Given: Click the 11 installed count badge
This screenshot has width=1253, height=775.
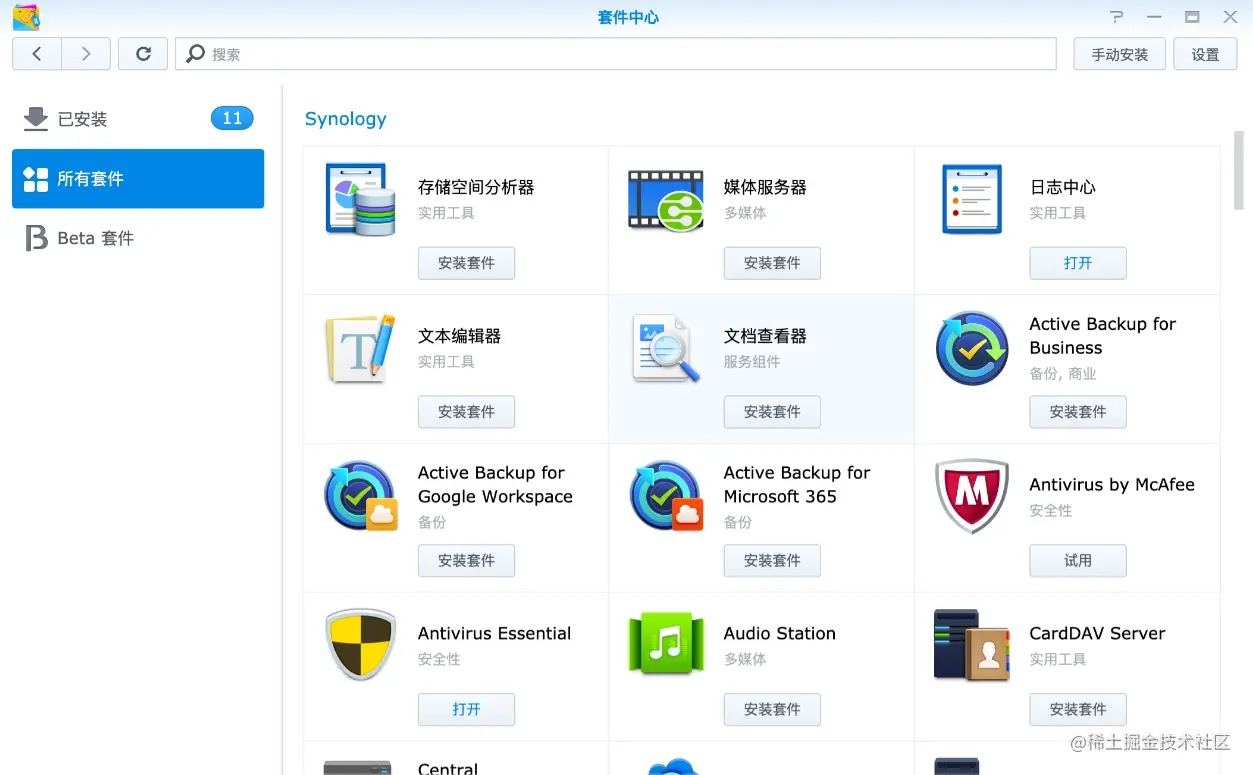Looking at the screenshot, I should click(x=232, y=119).
